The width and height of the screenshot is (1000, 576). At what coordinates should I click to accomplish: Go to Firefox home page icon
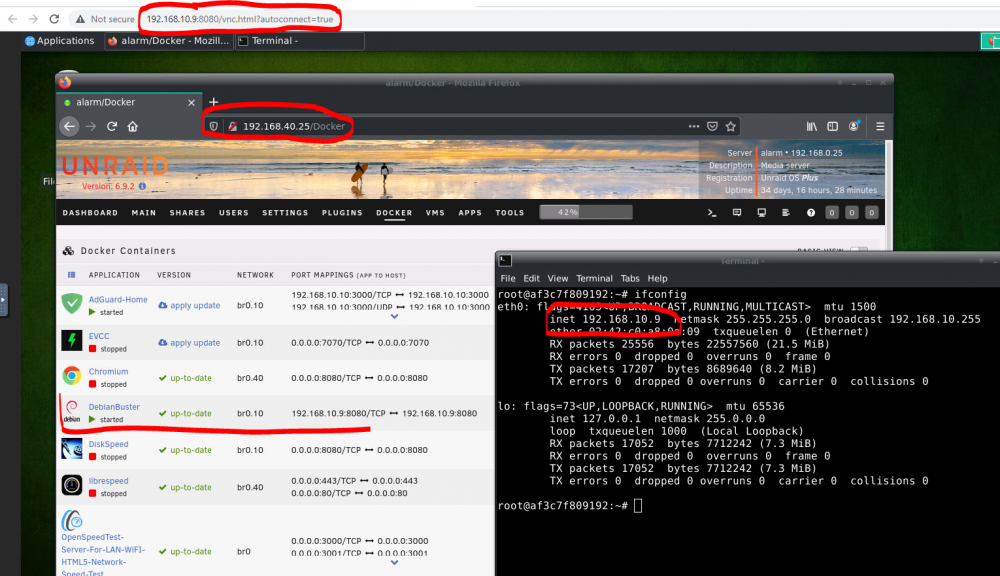133,126
